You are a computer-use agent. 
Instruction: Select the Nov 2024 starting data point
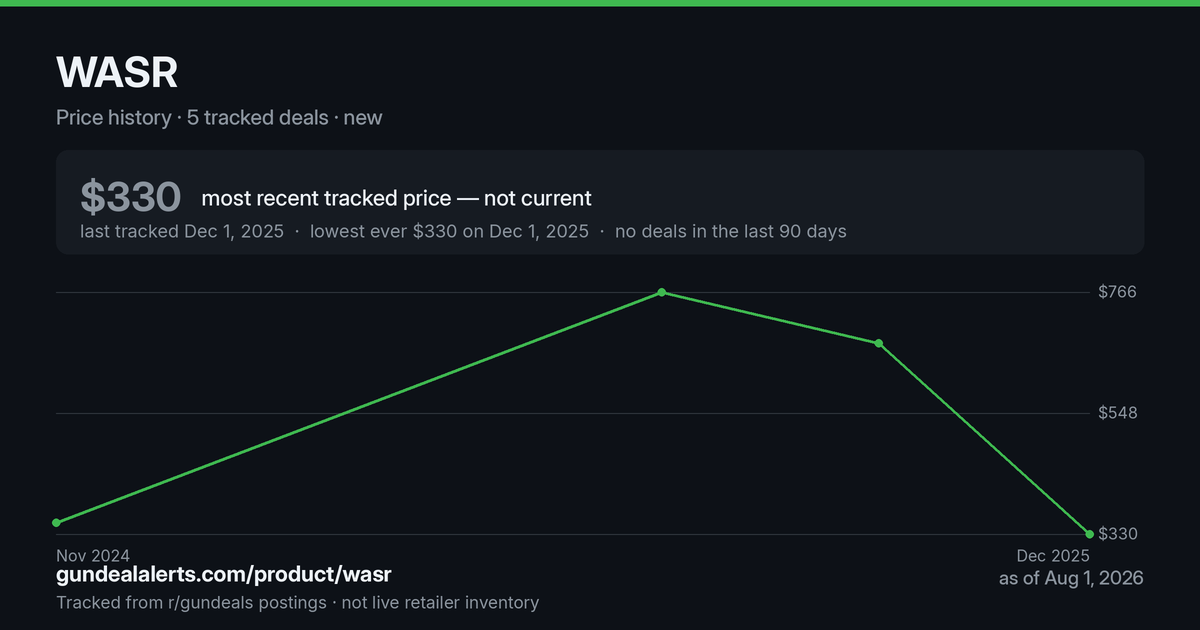pyautogui.click(x=56, y=523)
